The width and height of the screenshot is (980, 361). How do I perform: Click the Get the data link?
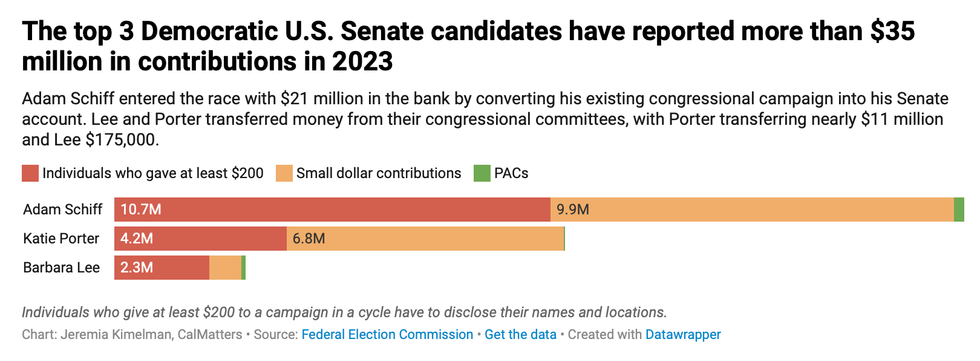(521, 334)
